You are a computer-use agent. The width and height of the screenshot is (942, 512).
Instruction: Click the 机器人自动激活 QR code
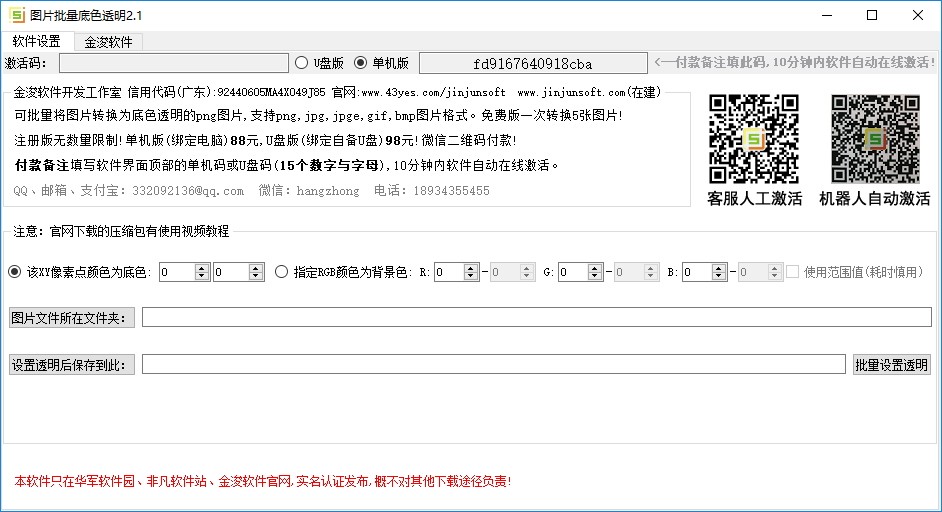pyautogui.click(x=875, y=139)
